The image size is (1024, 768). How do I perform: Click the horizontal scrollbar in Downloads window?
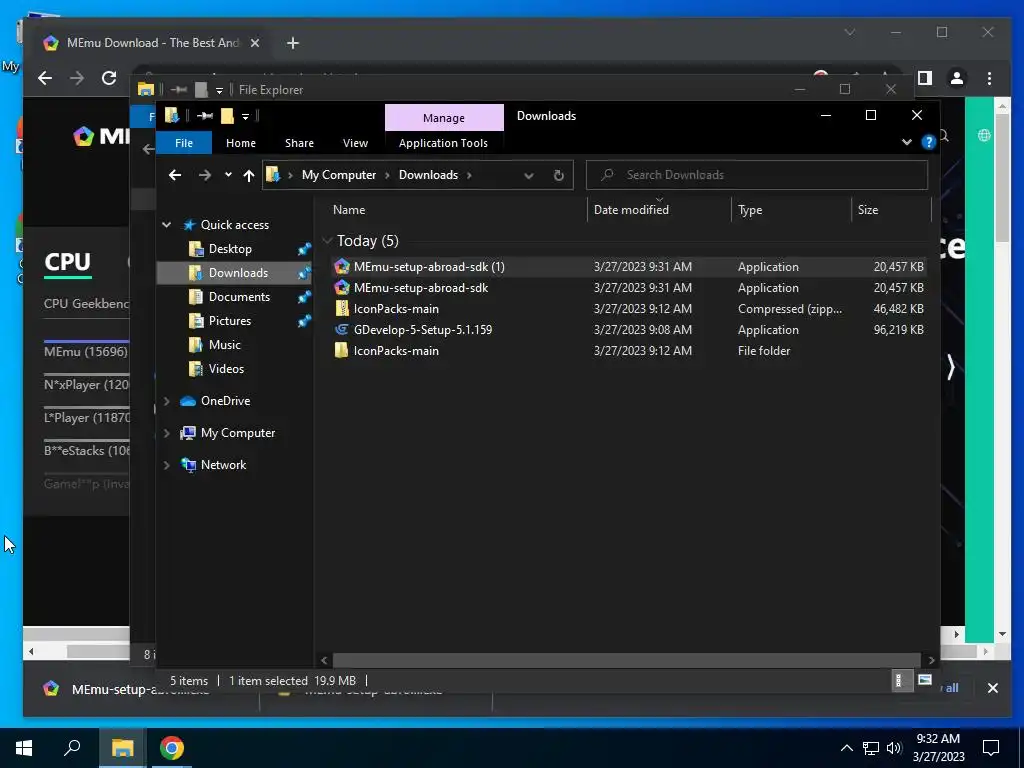627,660
